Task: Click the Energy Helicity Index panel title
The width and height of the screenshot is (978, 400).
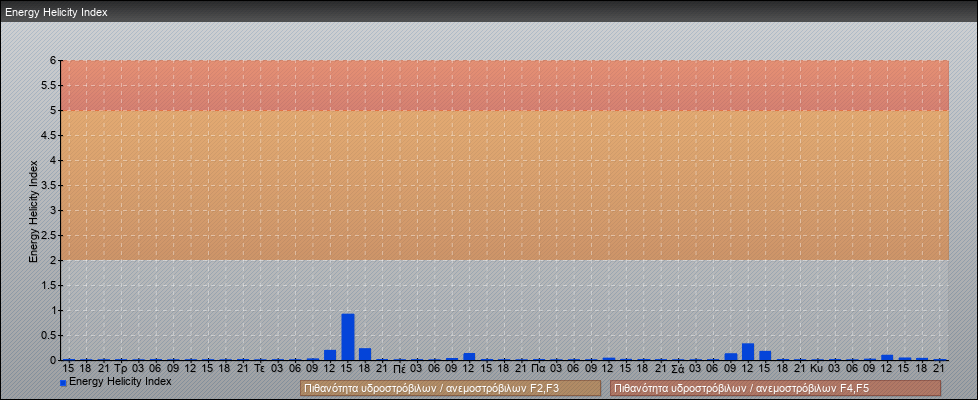Action: 56,12
